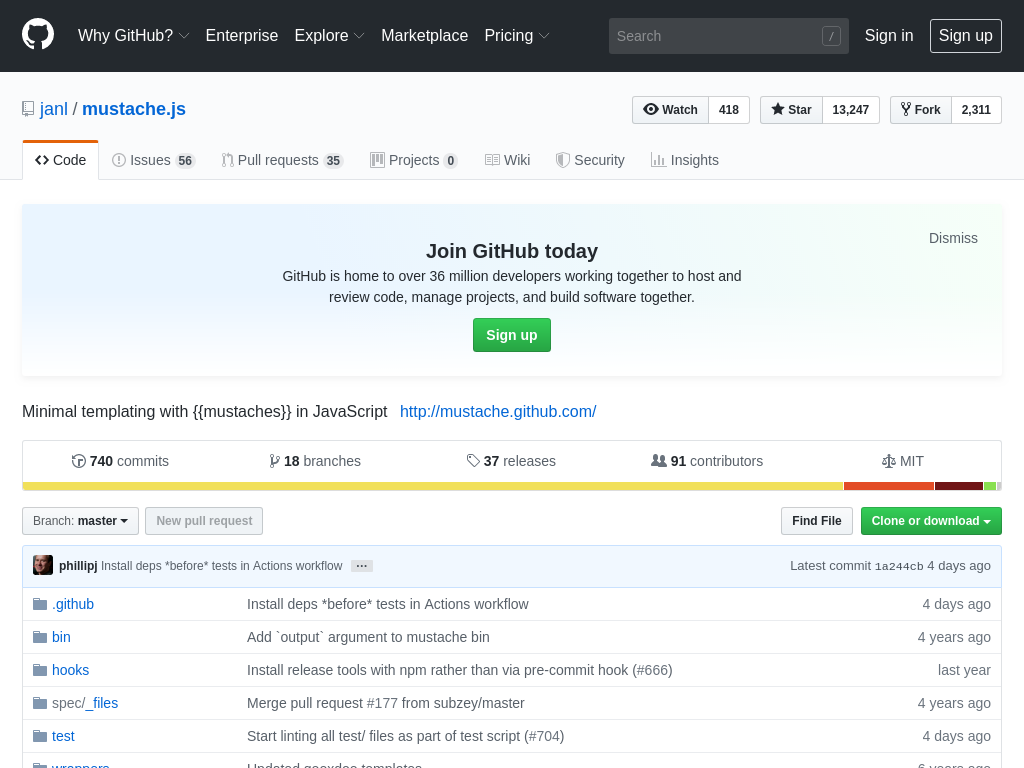Viewport: 1024px width, 768px height.
Task: View the 740 commits history
Action: (x=120, y=461)
